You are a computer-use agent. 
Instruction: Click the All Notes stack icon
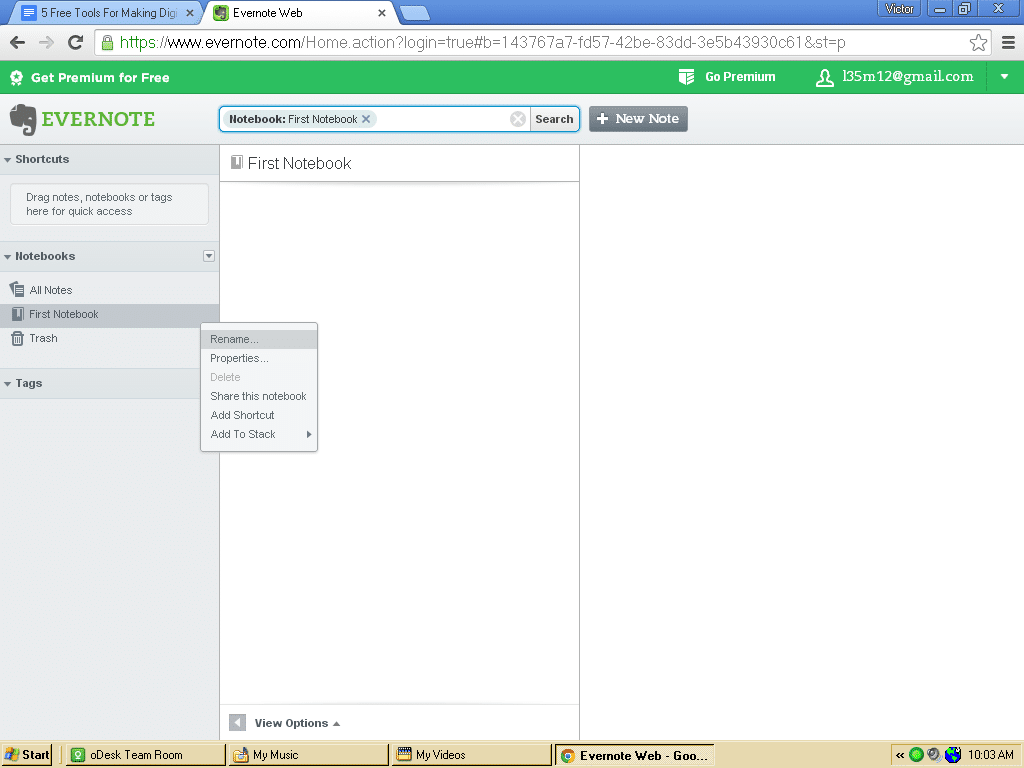click(18, 289)
